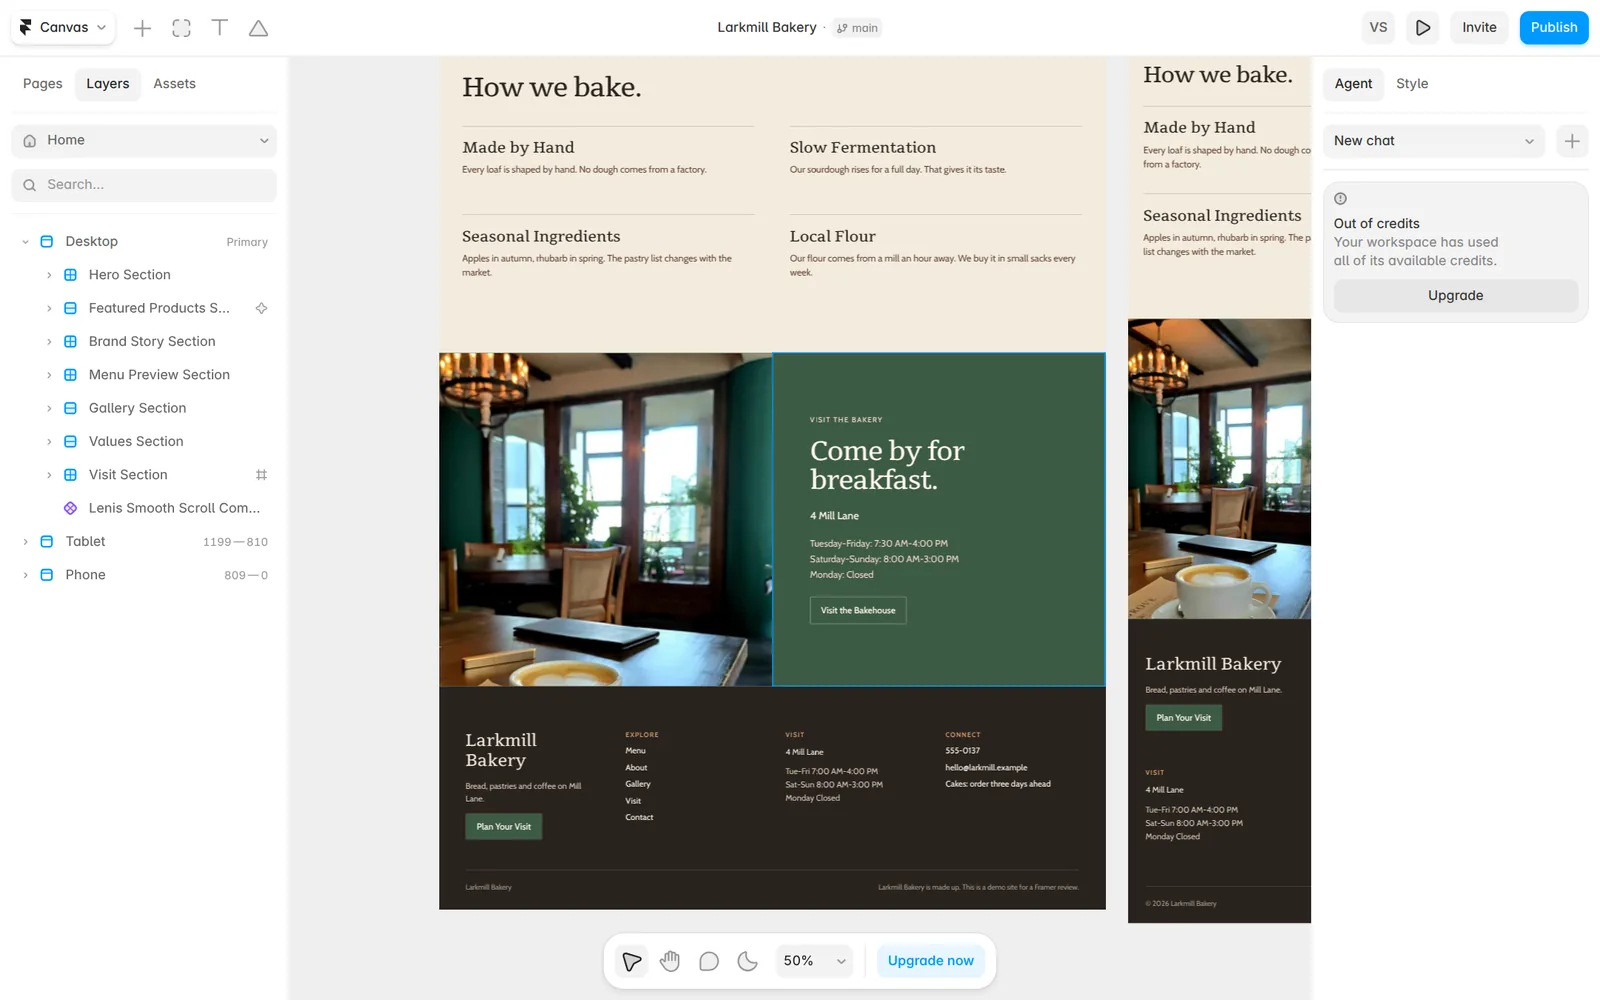Switch to the Pages tab
Image resolution: width=1600 pixels, height=1000 pixels.
point(43,84)
